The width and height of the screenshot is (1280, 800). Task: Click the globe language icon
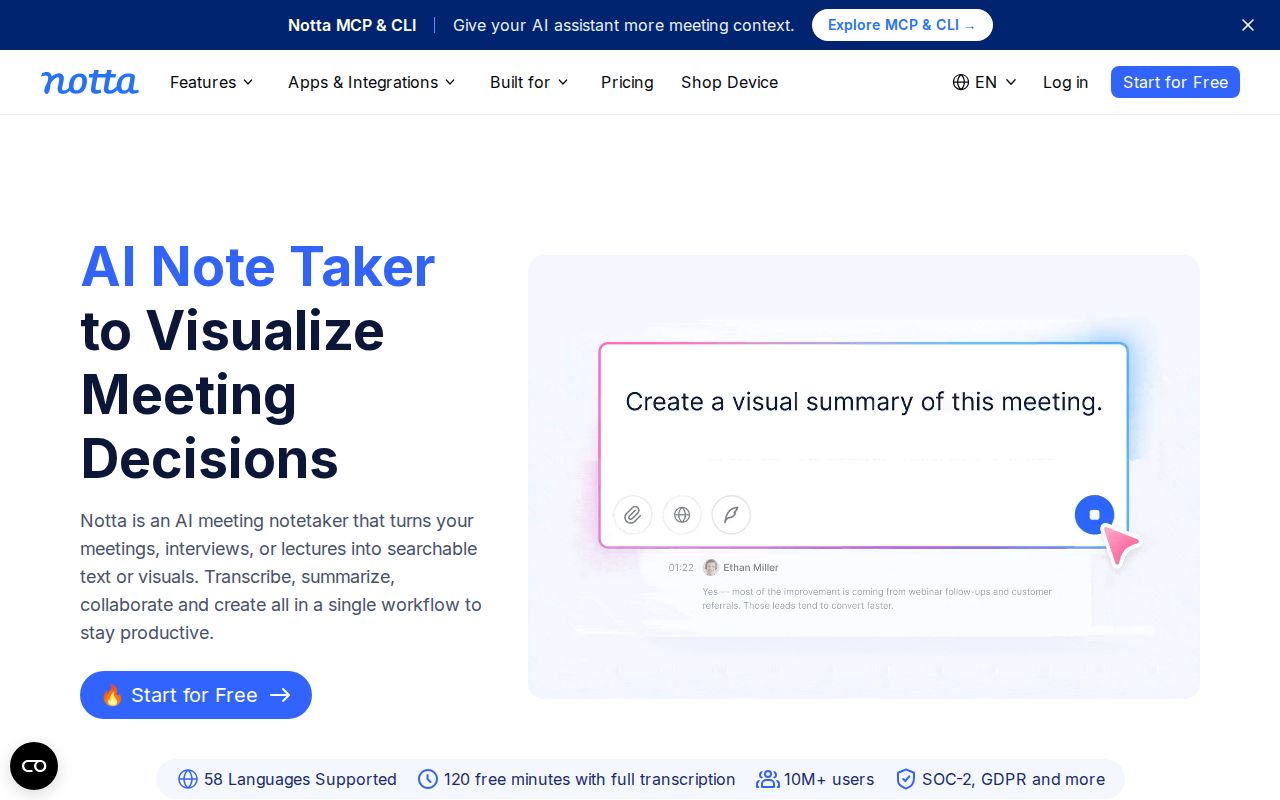click(961, 82)
